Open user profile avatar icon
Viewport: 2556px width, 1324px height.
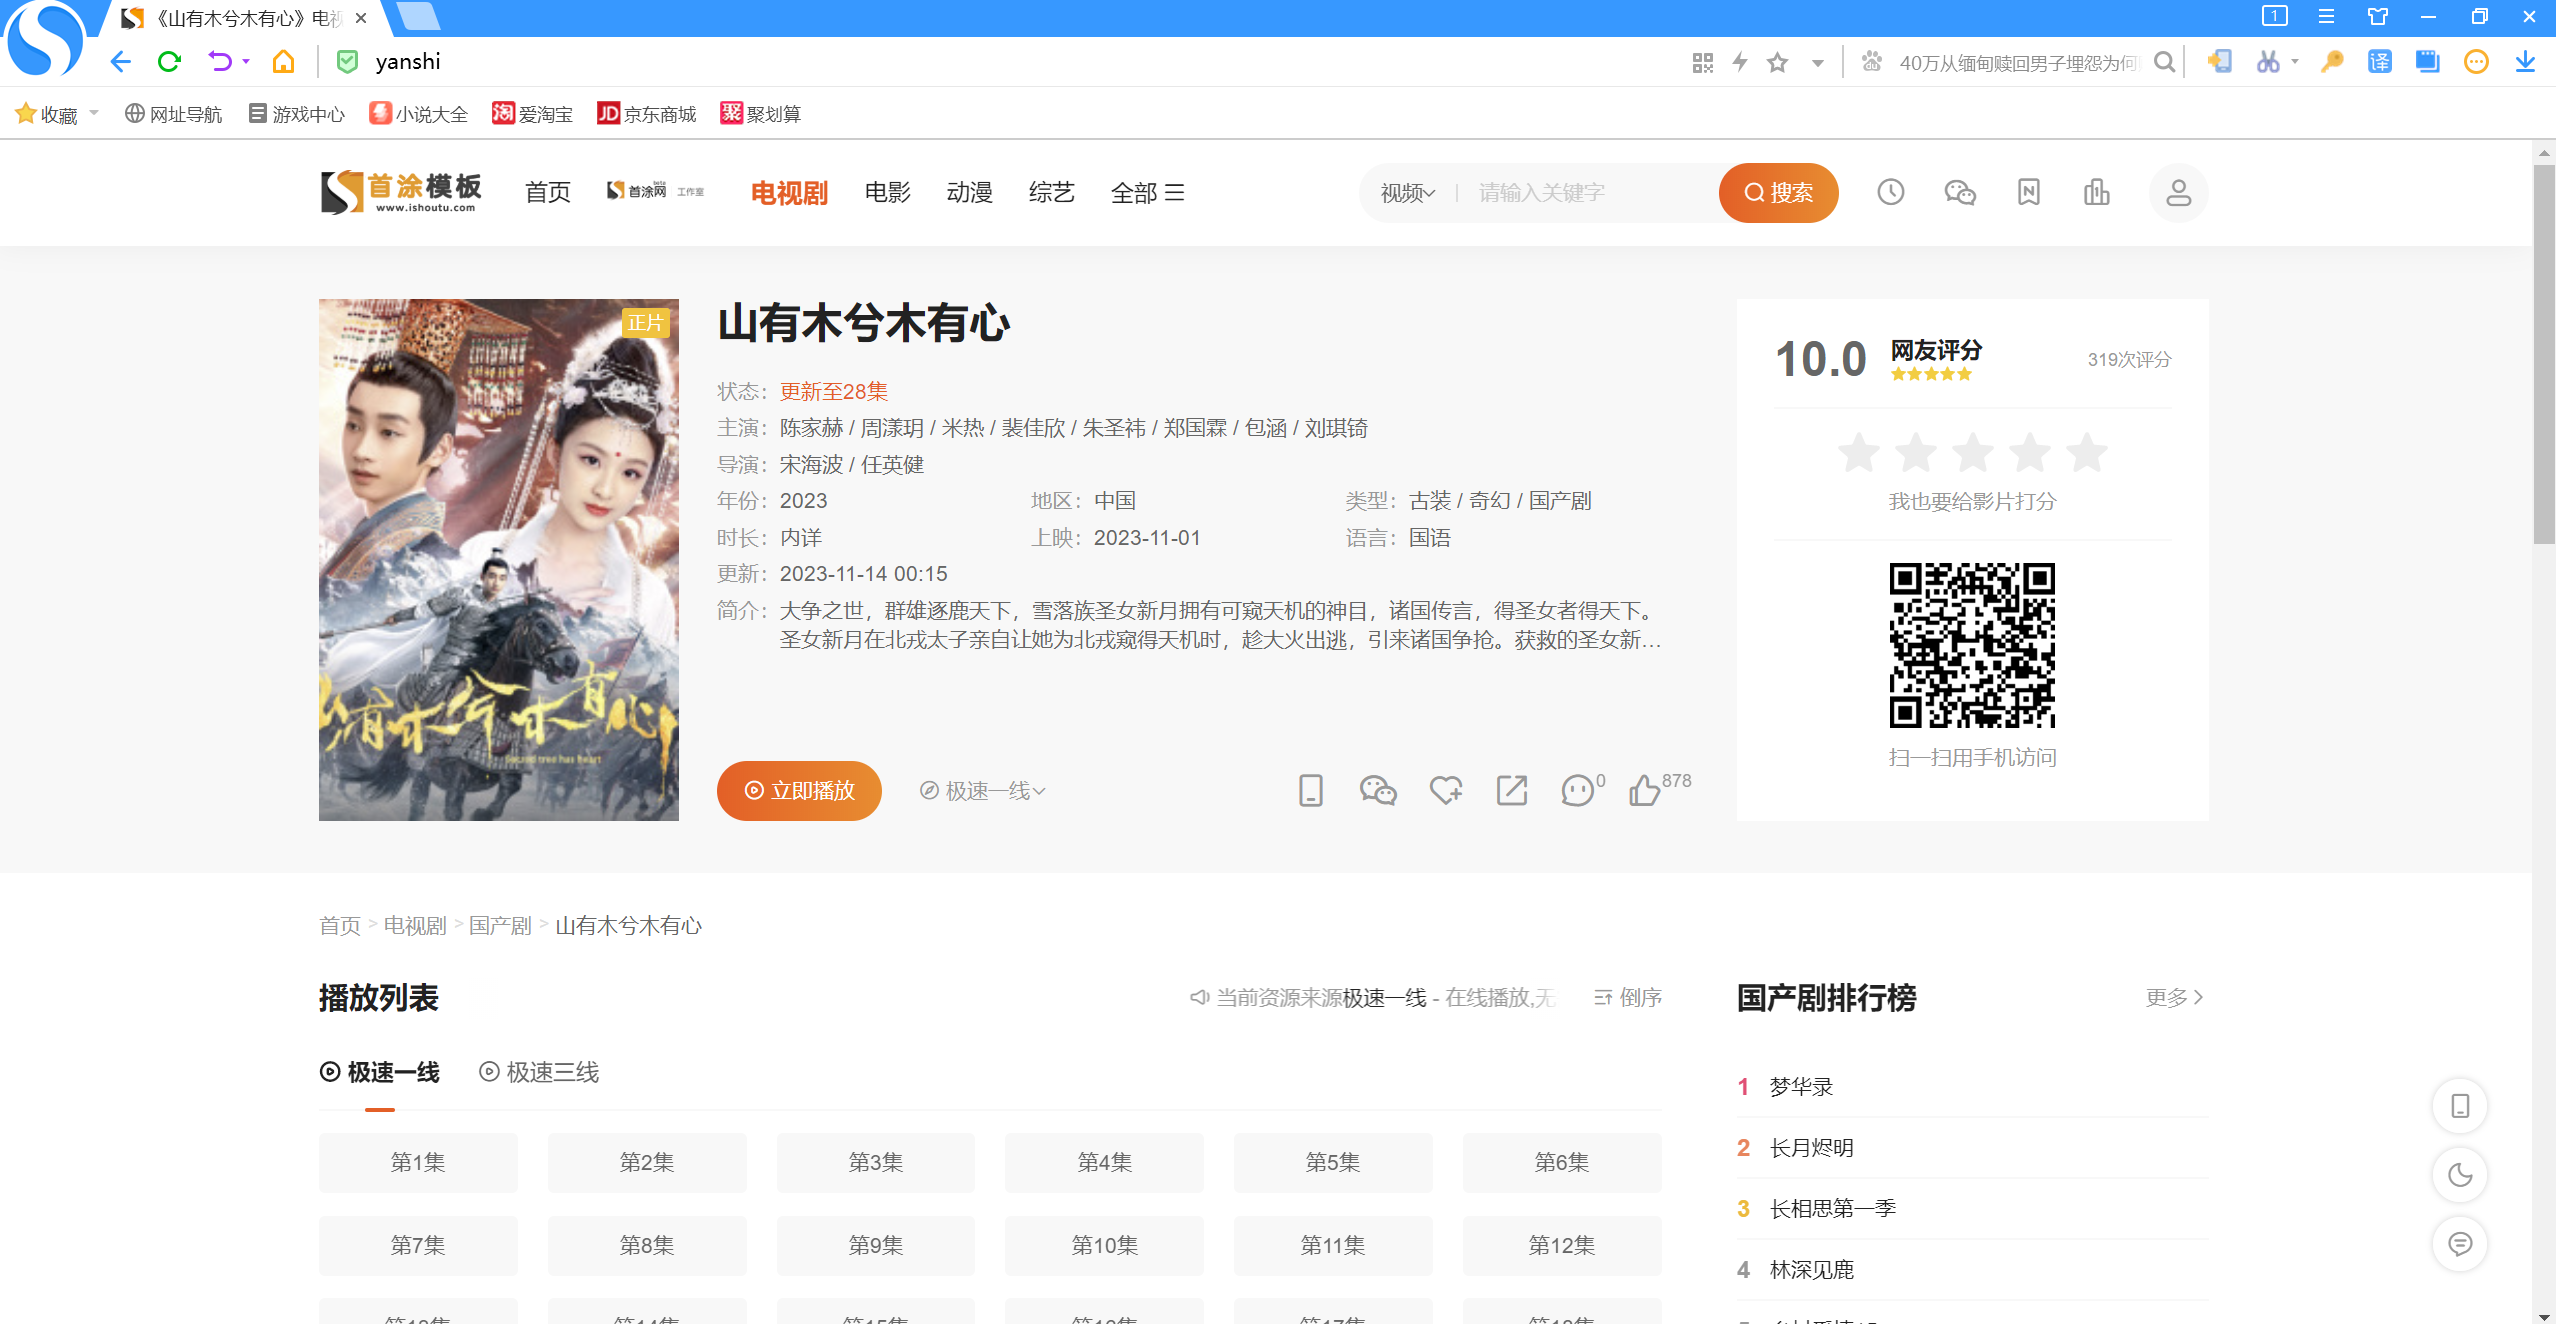2178,192
